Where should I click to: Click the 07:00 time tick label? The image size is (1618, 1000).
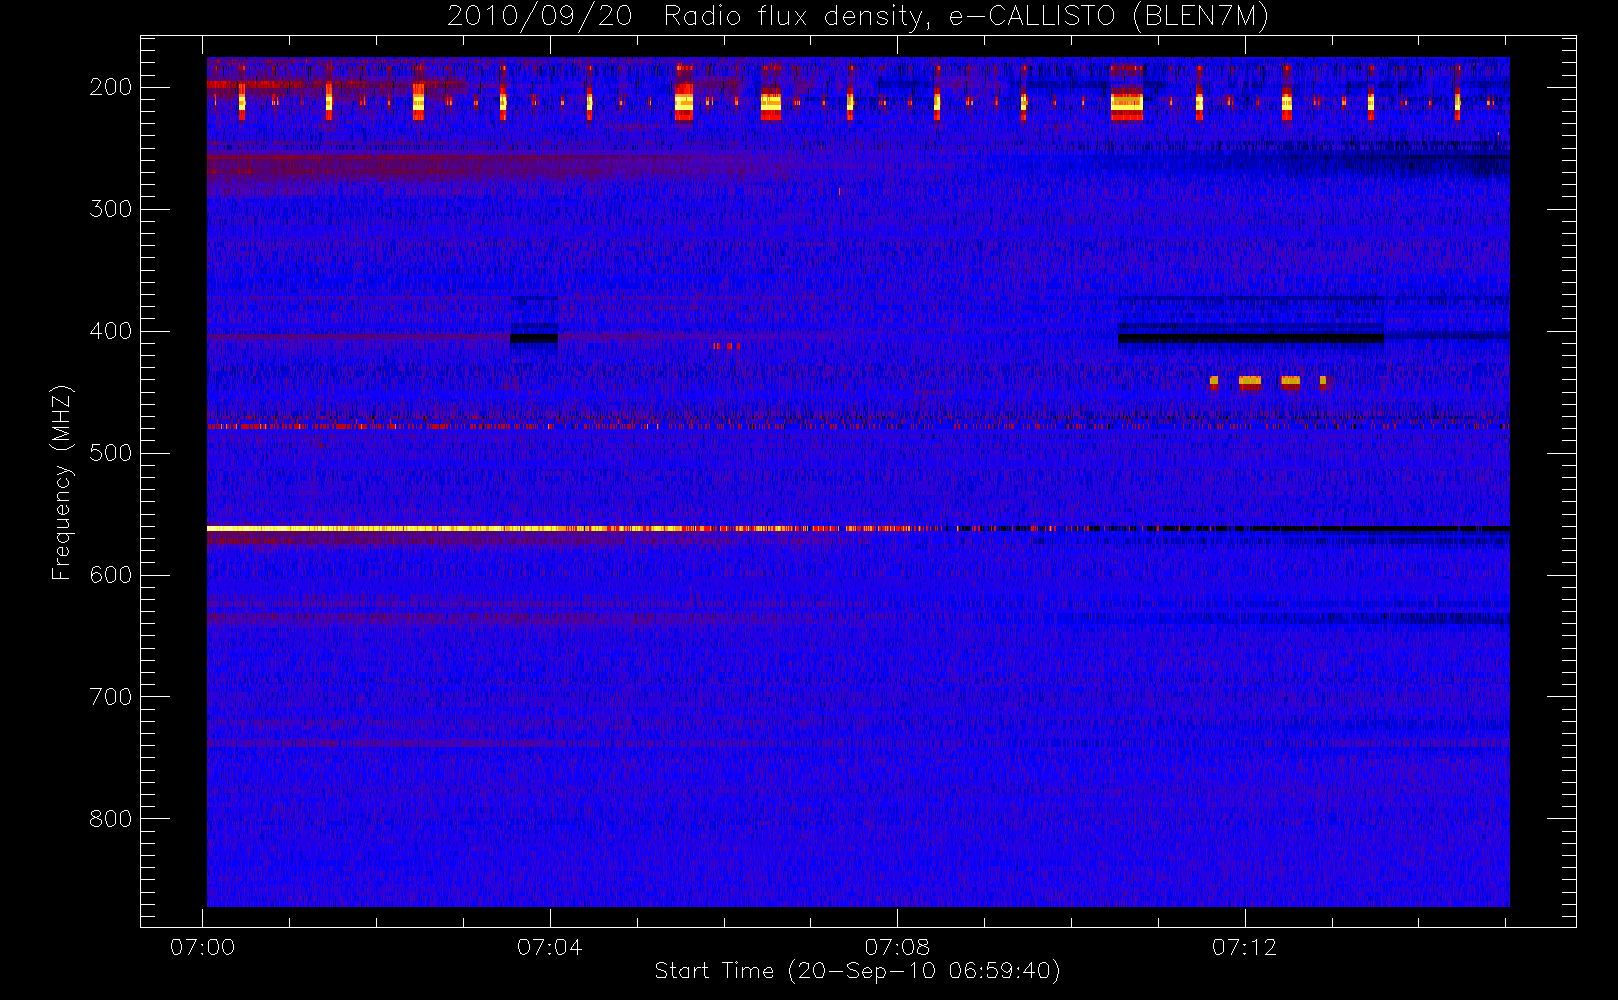pyautogui.click(x=203, y=947)
